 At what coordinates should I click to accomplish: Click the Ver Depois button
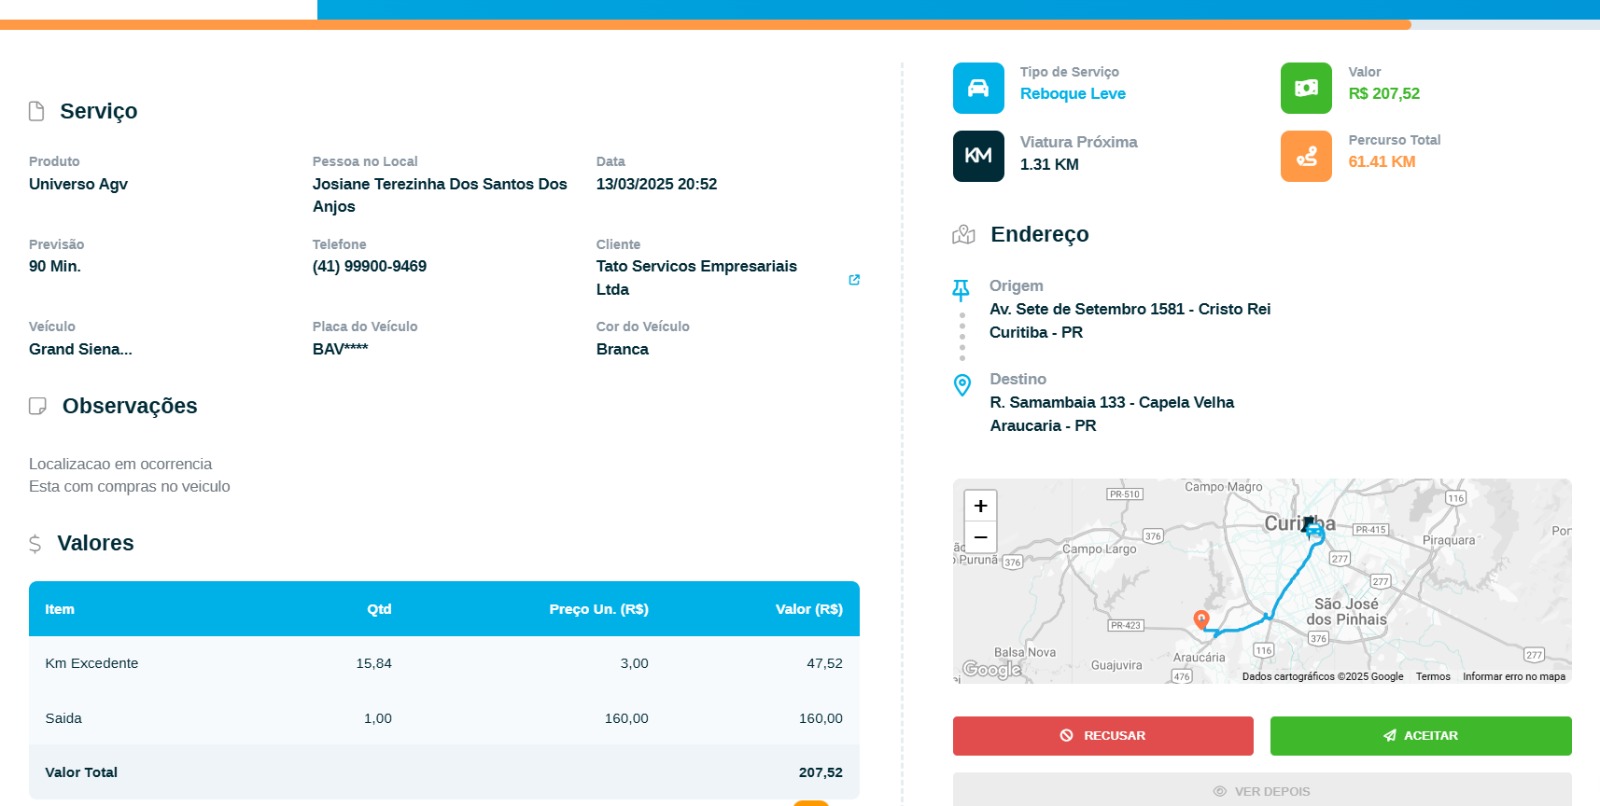tap(1261, 791)
